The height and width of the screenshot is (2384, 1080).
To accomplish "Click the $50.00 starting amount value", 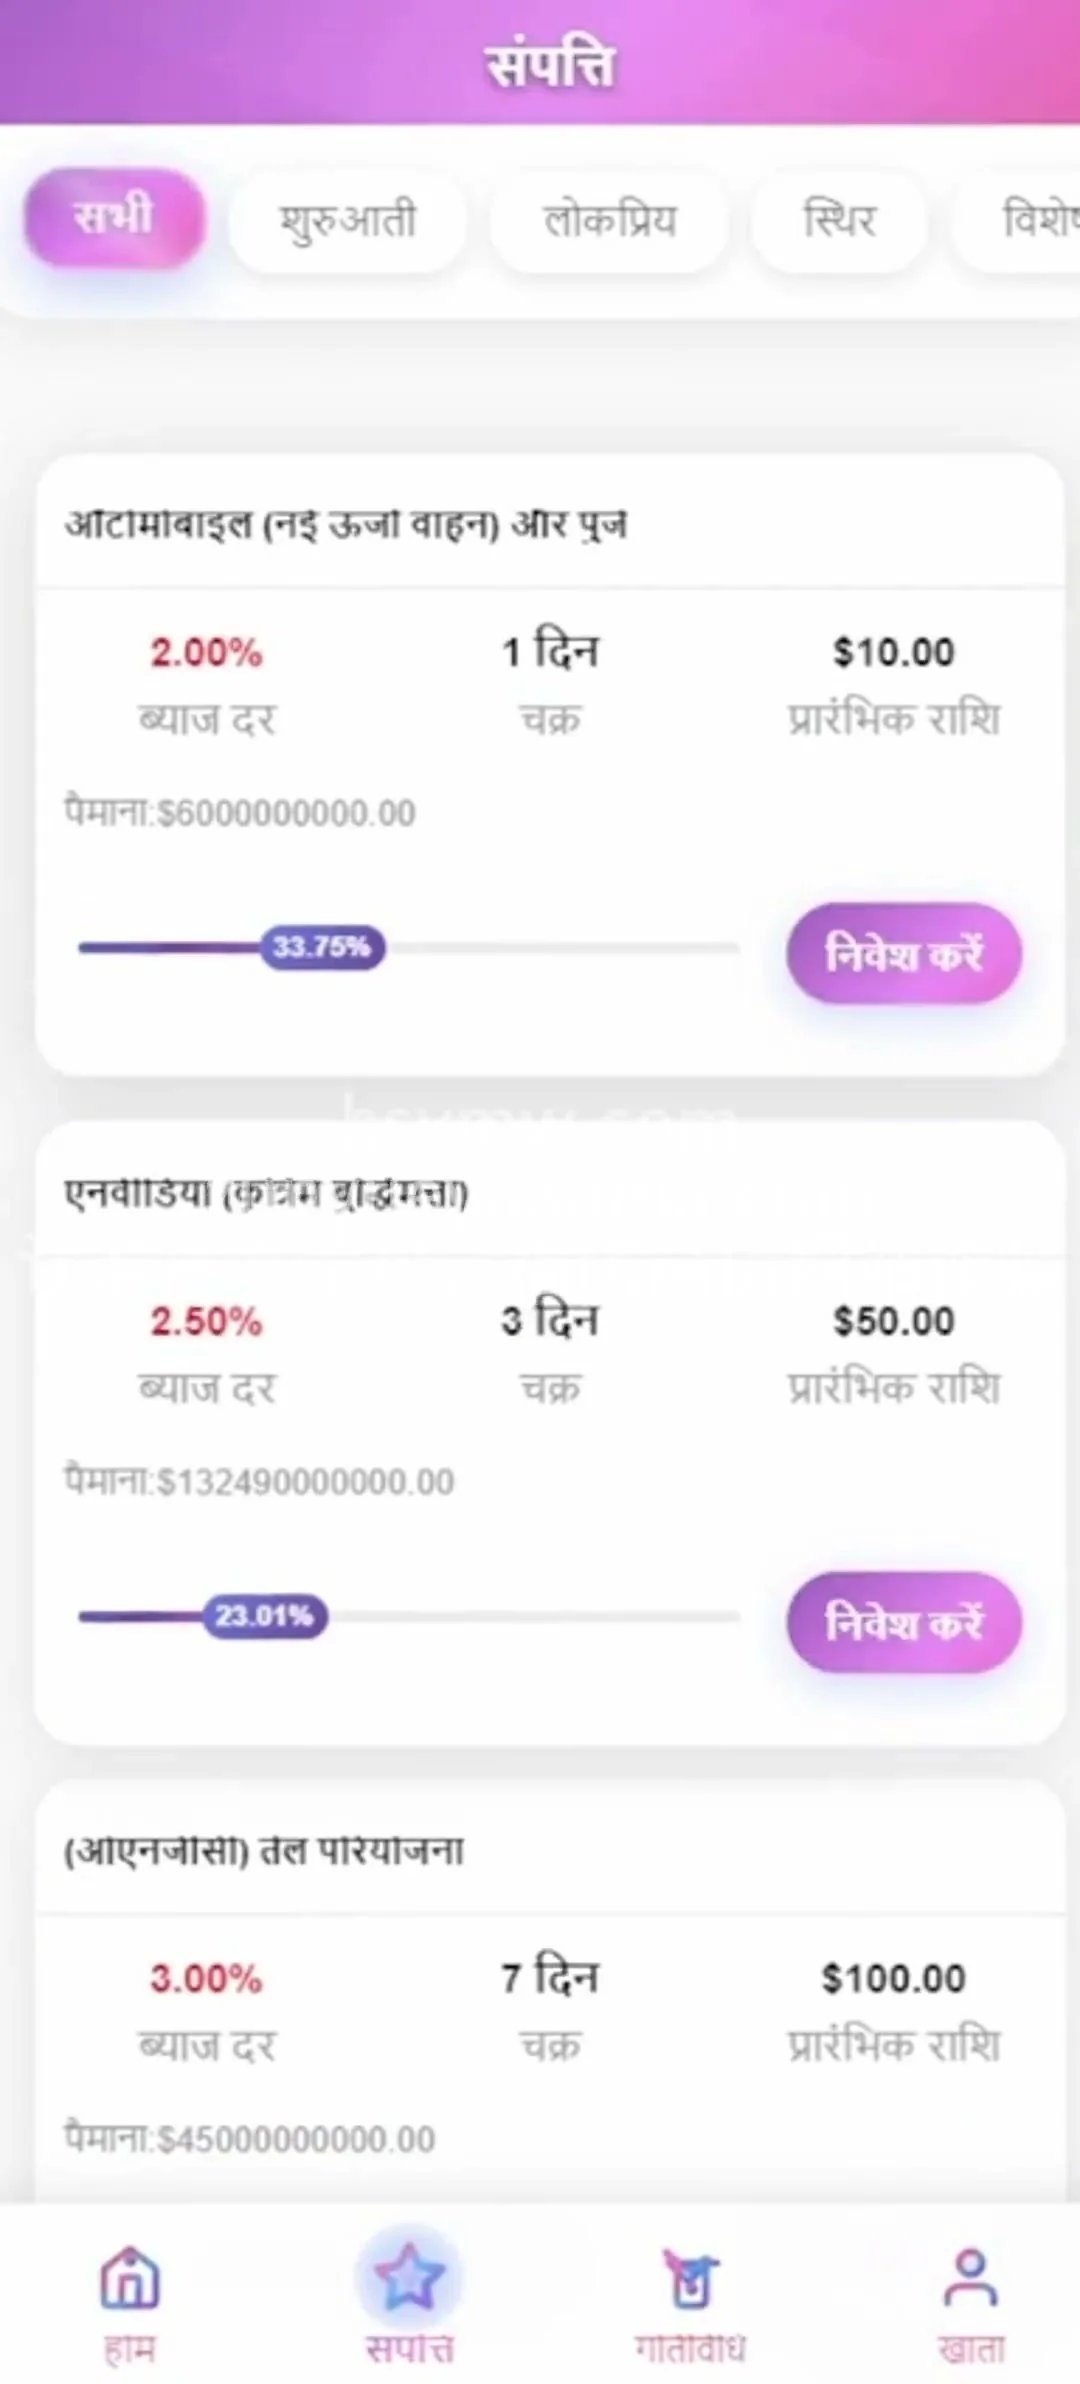I will coord(893,1321).
